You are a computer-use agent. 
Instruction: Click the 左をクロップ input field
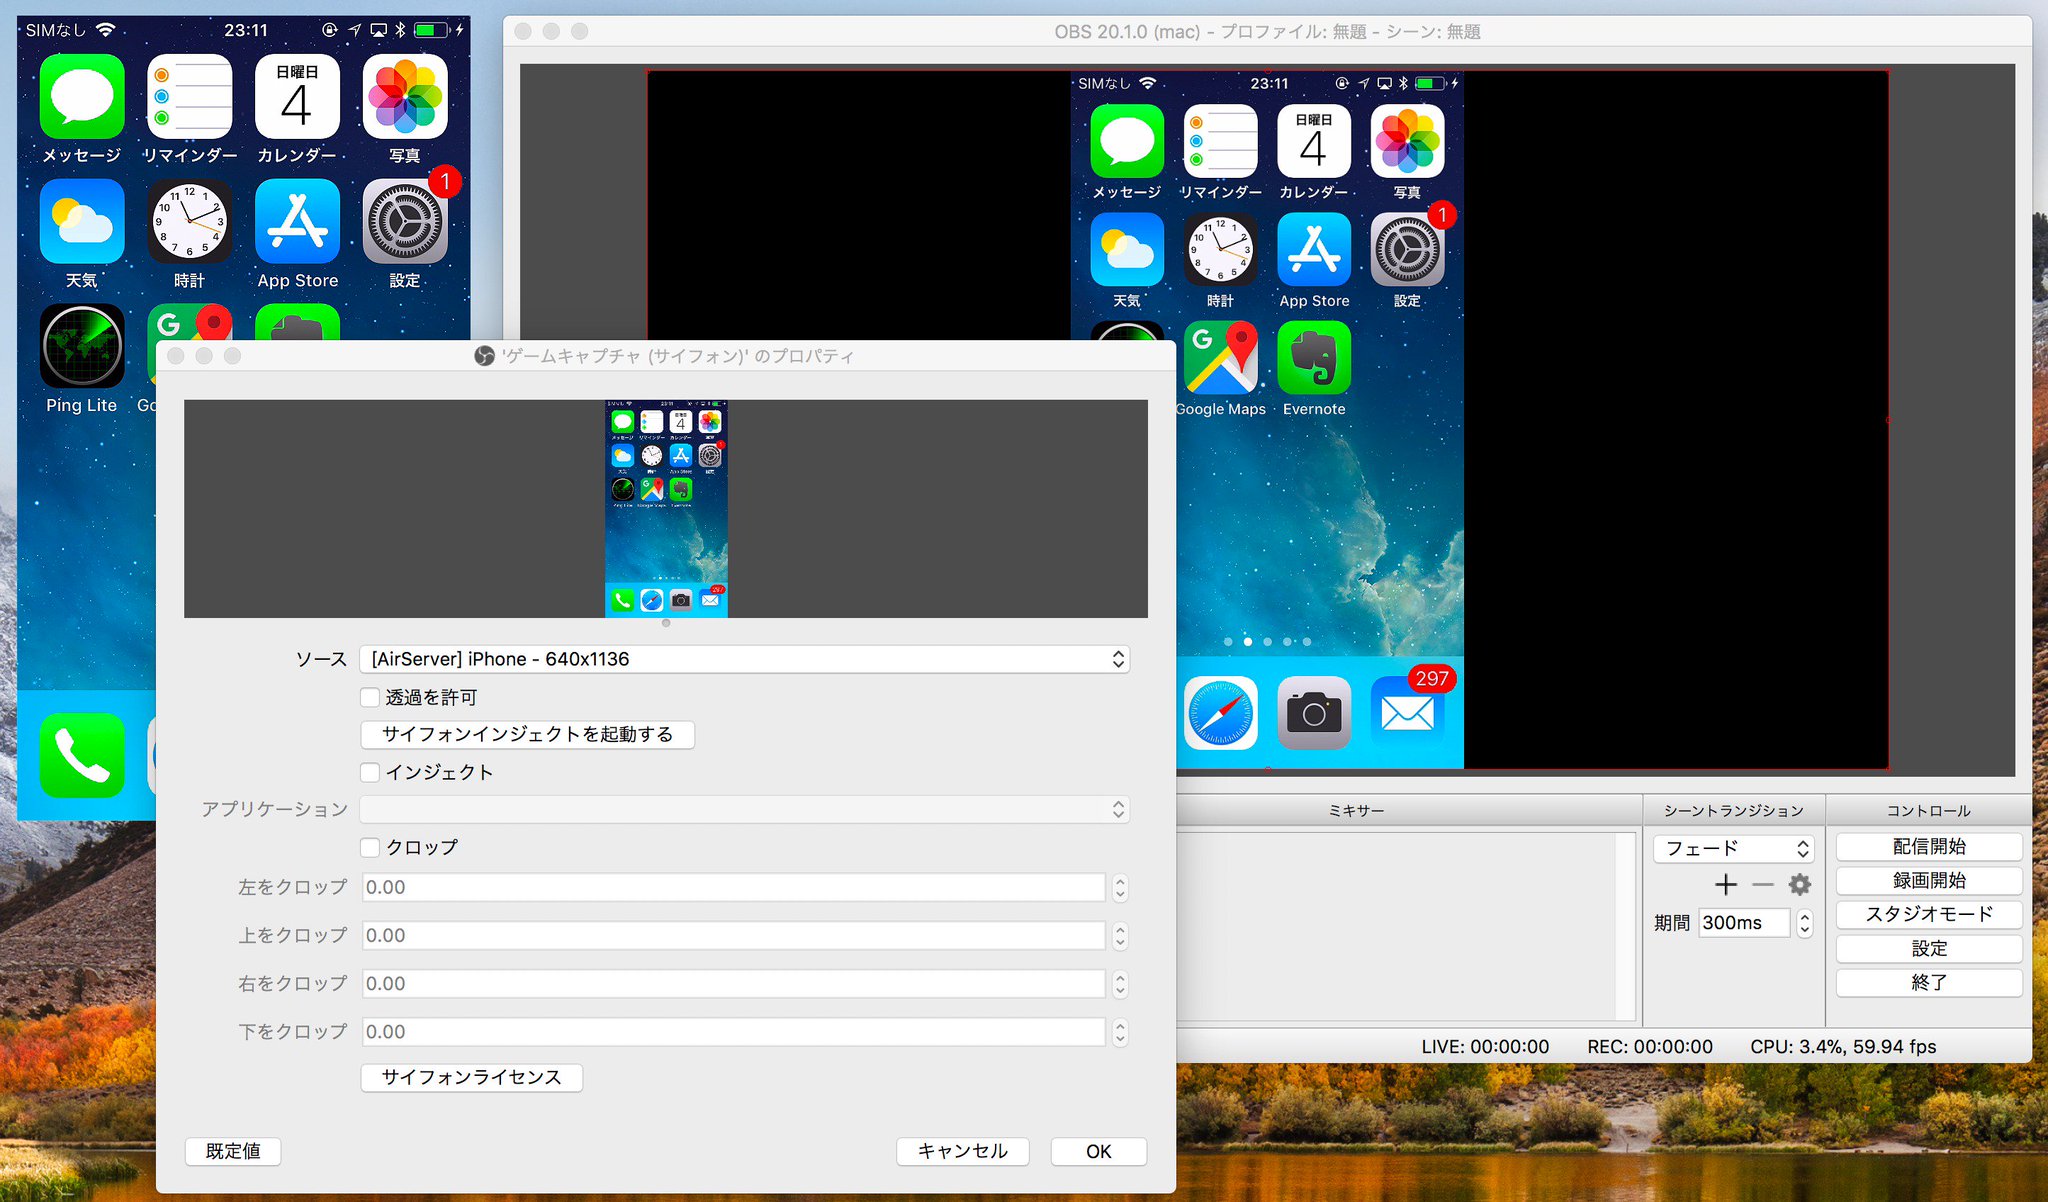[x=732, y=888]
